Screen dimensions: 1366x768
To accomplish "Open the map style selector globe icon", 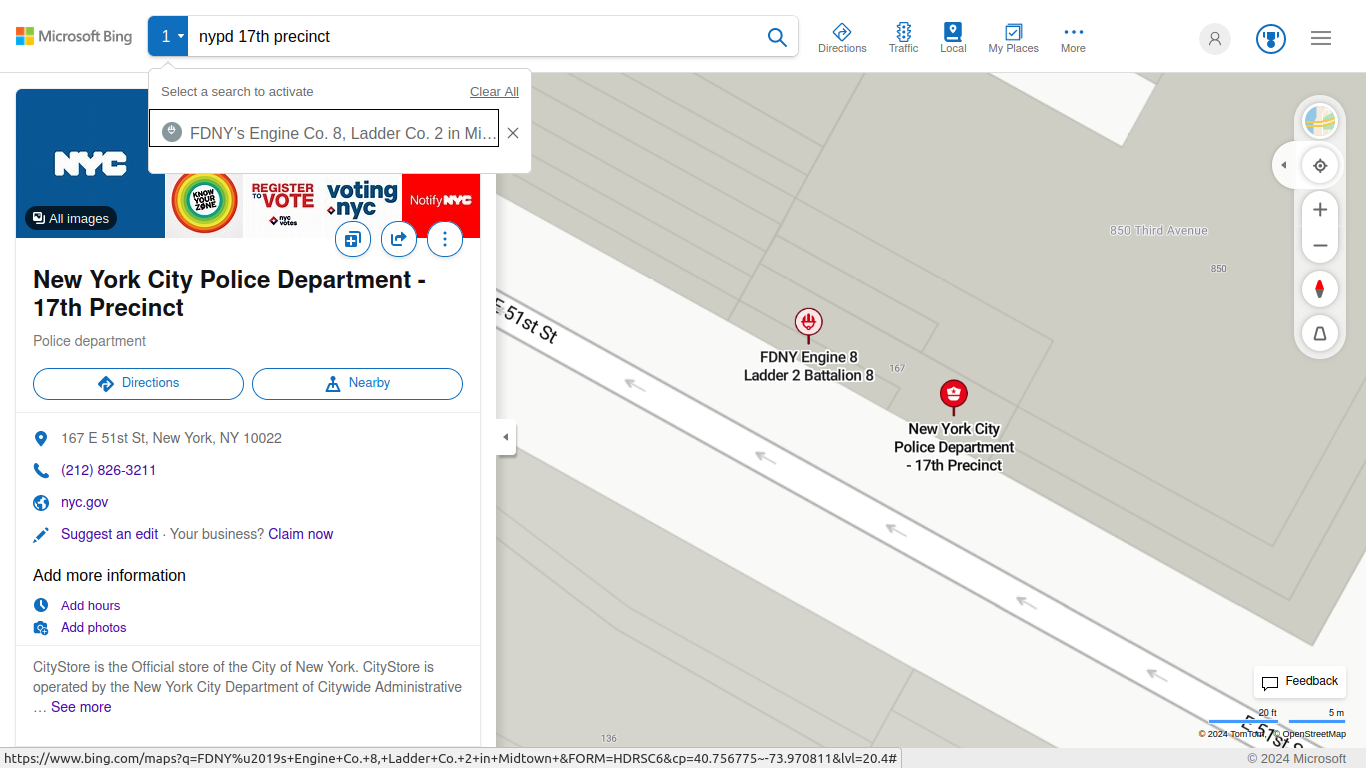I will coord(1320,122).
